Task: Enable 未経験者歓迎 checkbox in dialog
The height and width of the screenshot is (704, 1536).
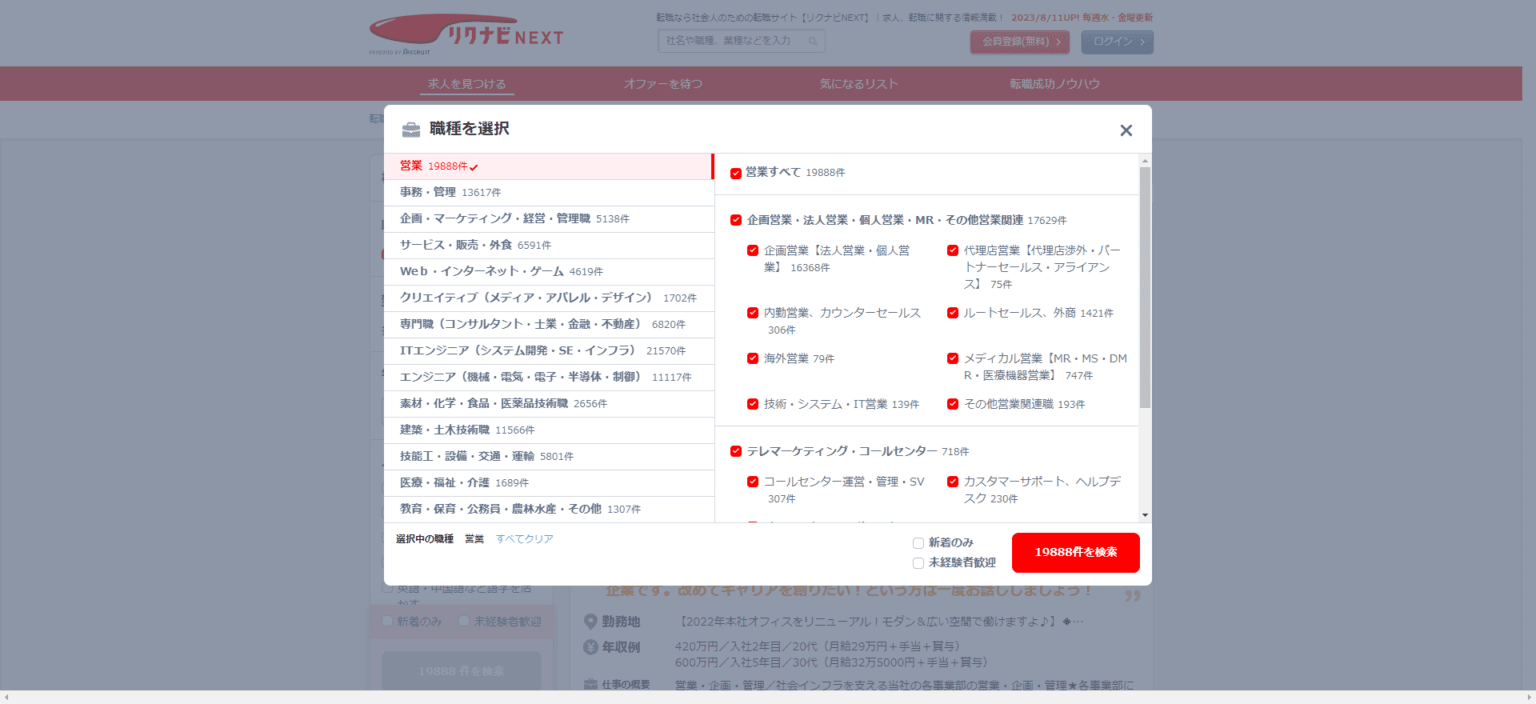Action: tap(918, 563)
